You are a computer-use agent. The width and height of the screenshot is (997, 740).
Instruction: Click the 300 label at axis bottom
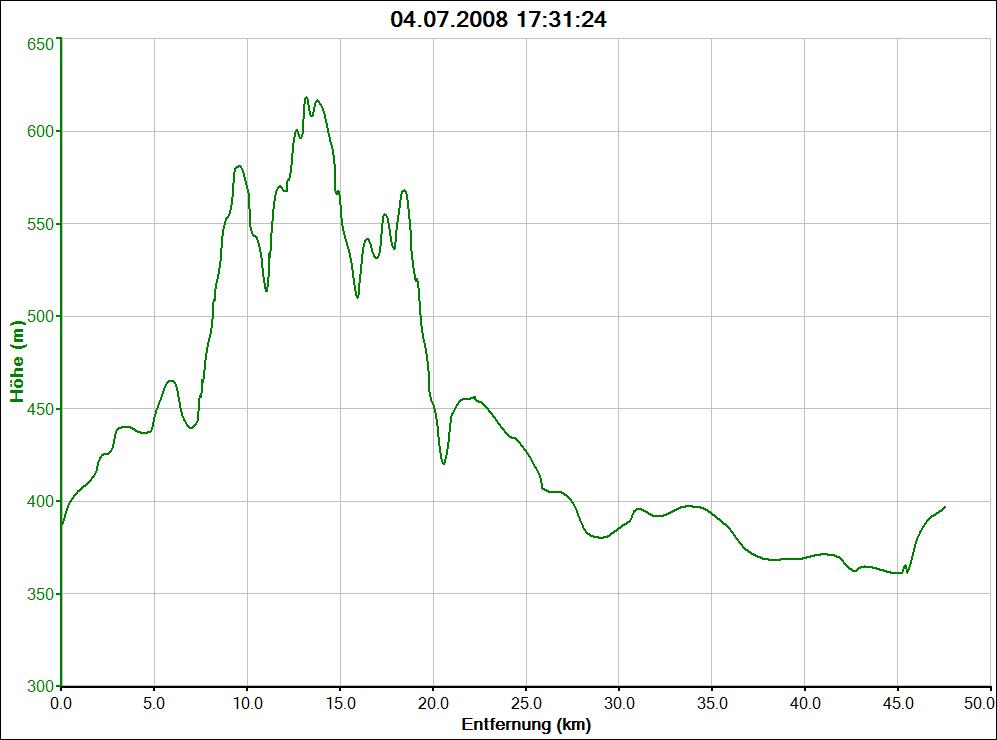40,686
